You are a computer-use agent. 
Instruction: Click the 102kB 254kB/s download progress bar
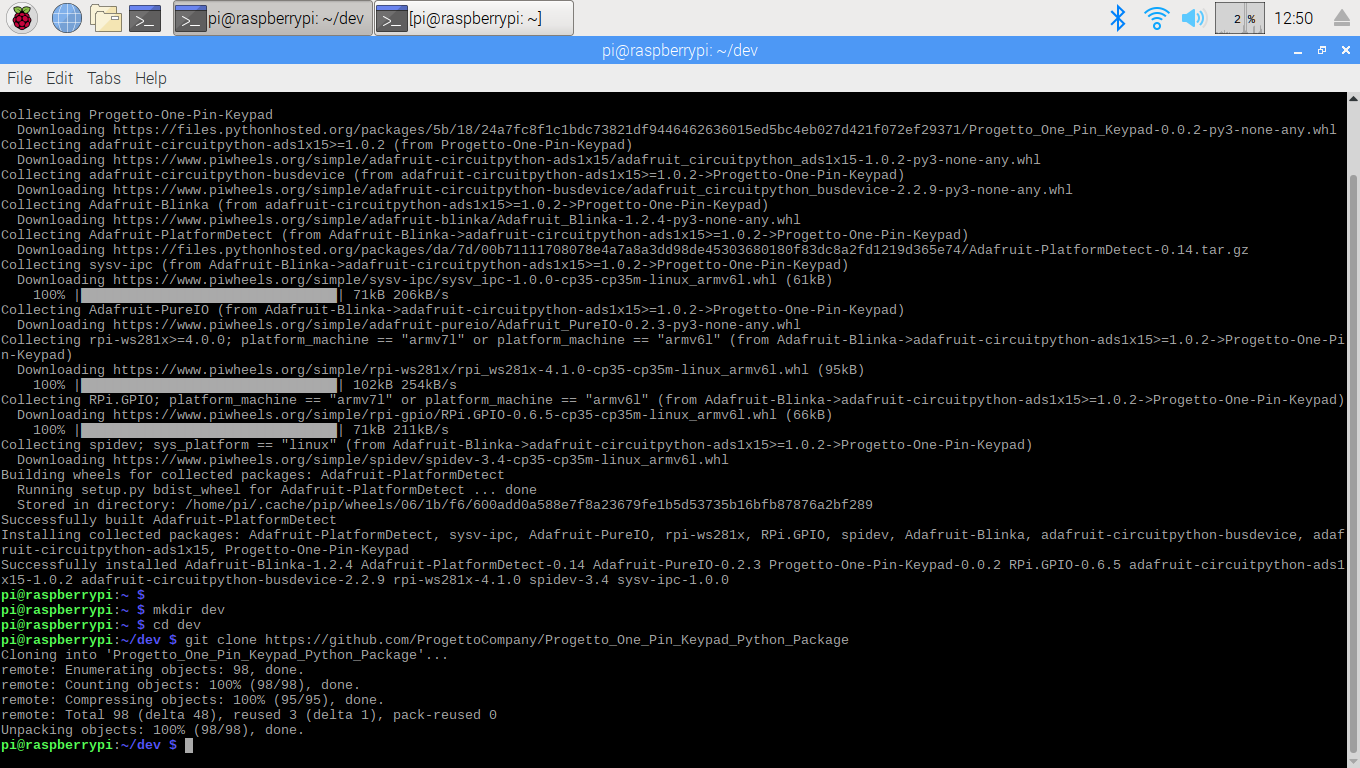[x=209, y=385]
